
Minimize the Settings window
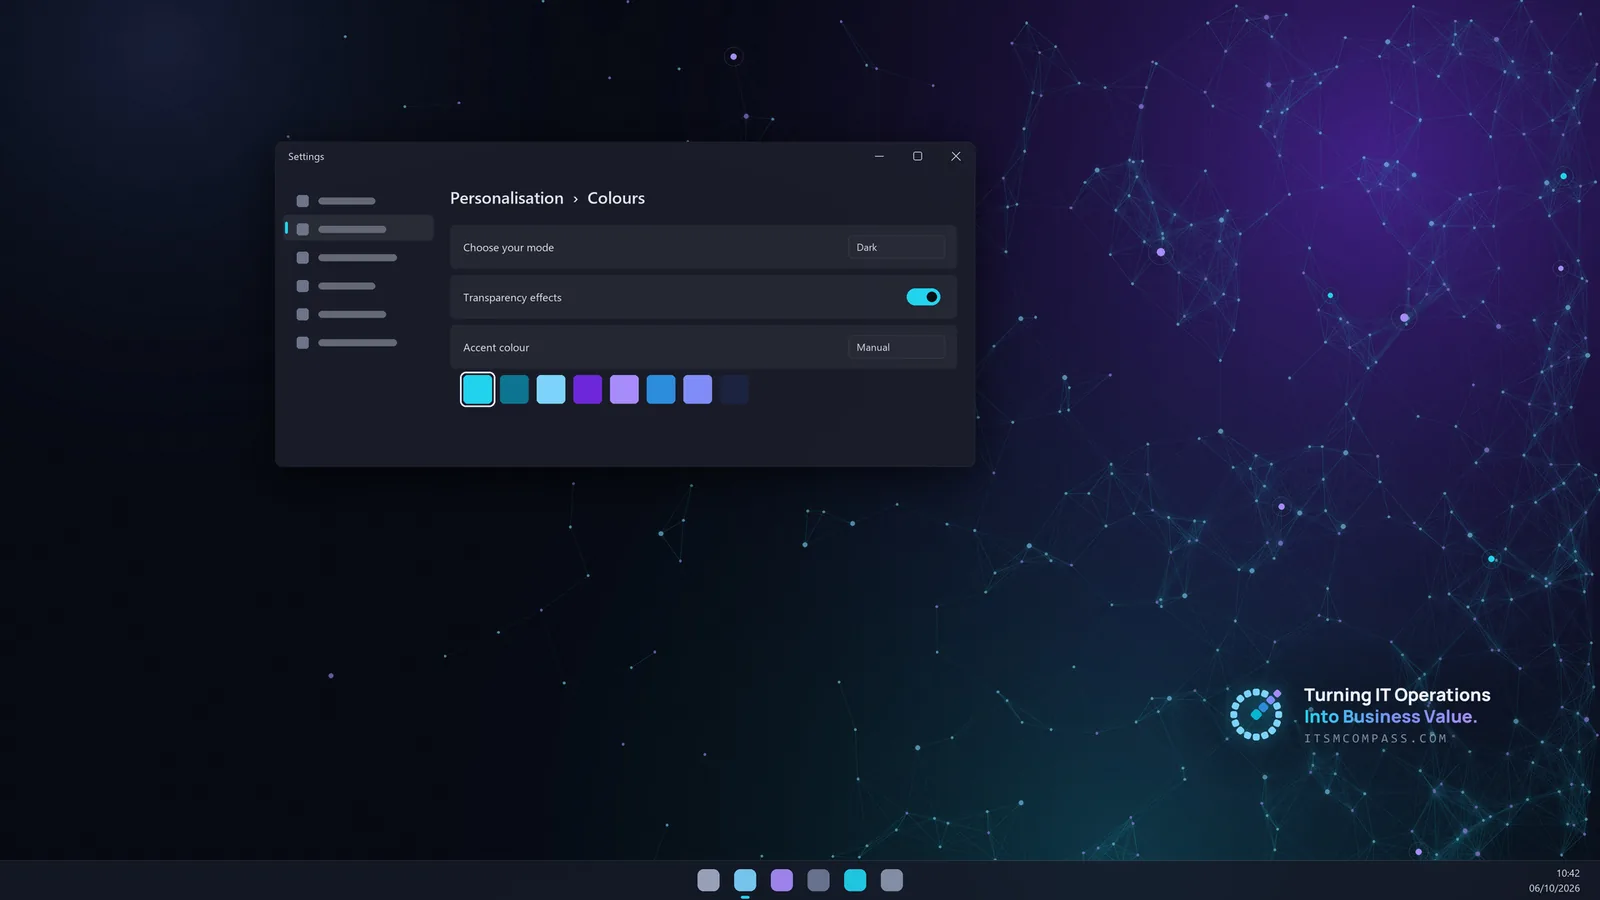coord(879,156)
